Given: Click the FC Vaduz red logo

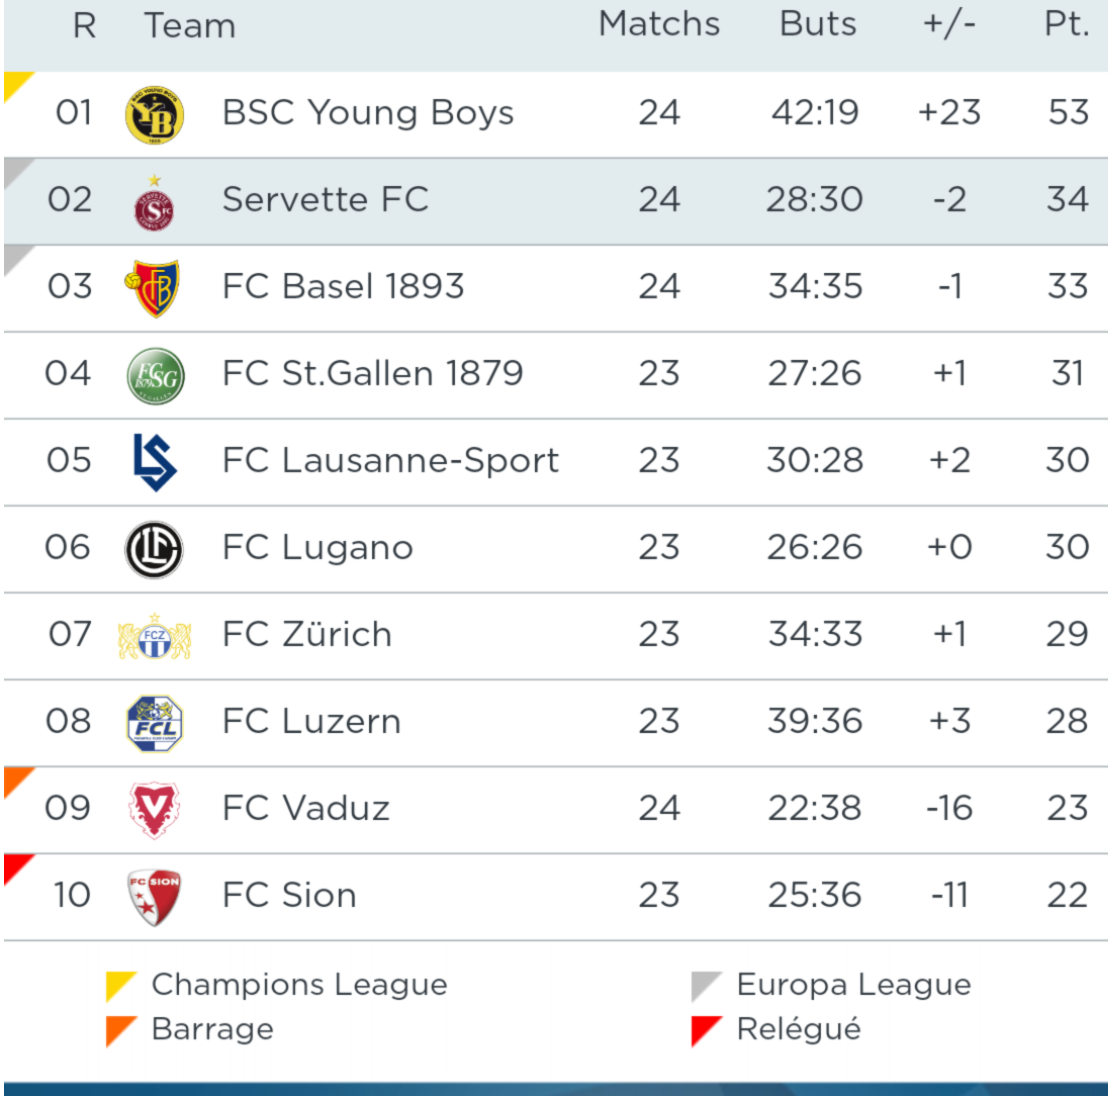Looking at the screenshot, I should pyautogui.click(x=154, y=809).
